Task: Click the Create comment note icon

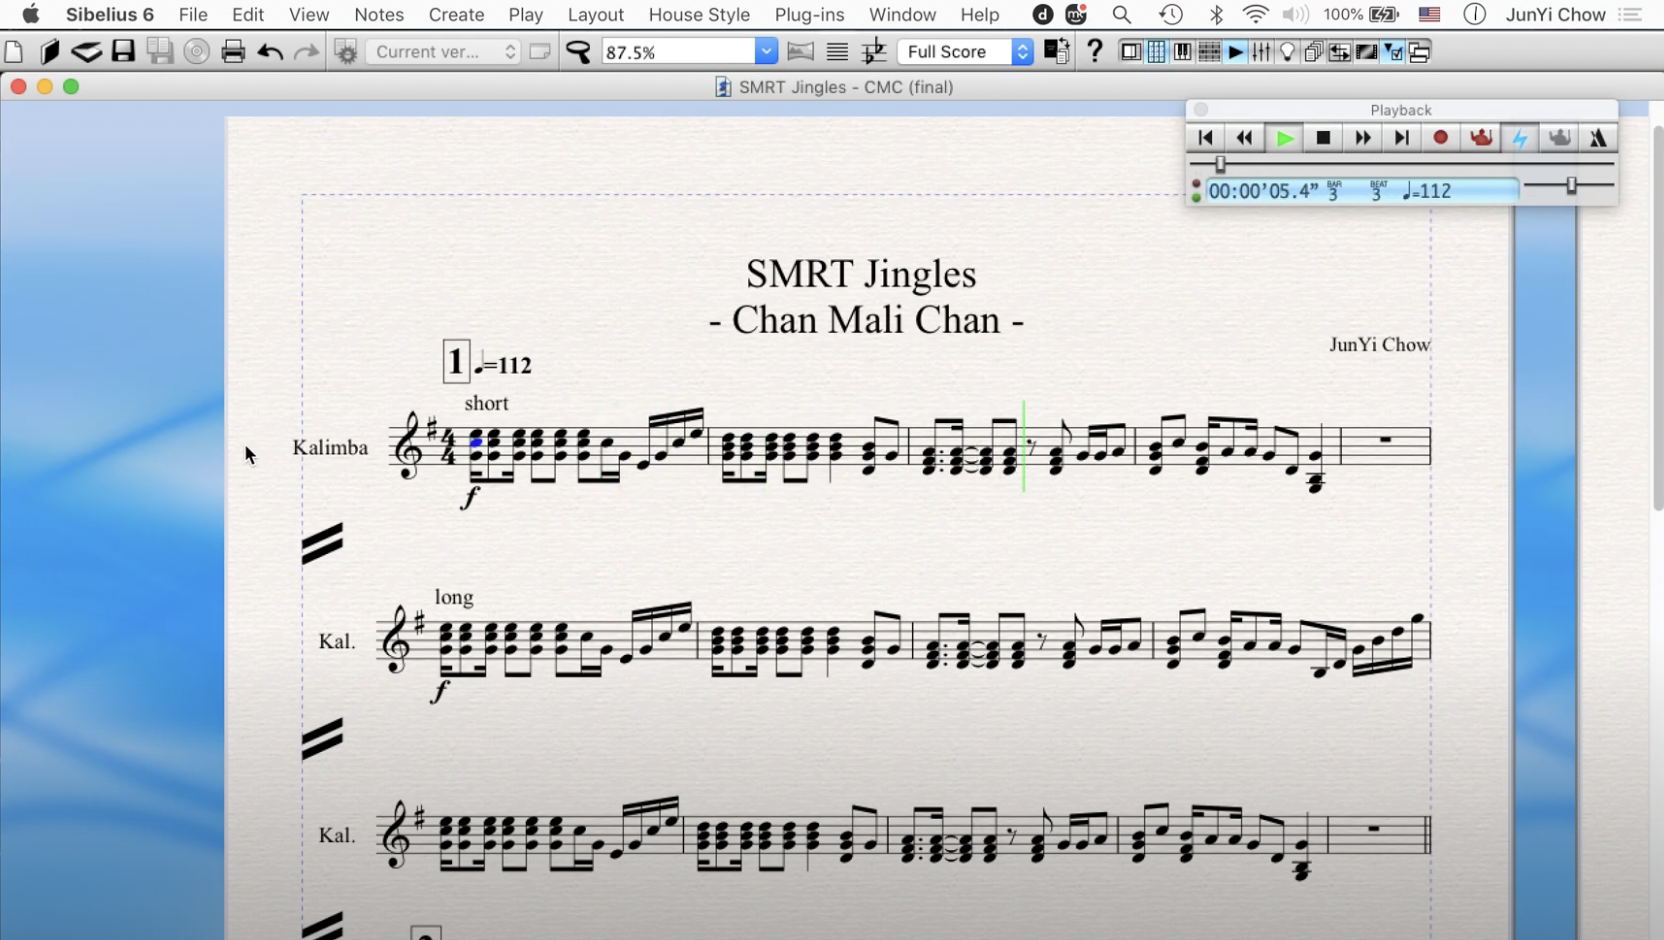Action: [540, 52]
